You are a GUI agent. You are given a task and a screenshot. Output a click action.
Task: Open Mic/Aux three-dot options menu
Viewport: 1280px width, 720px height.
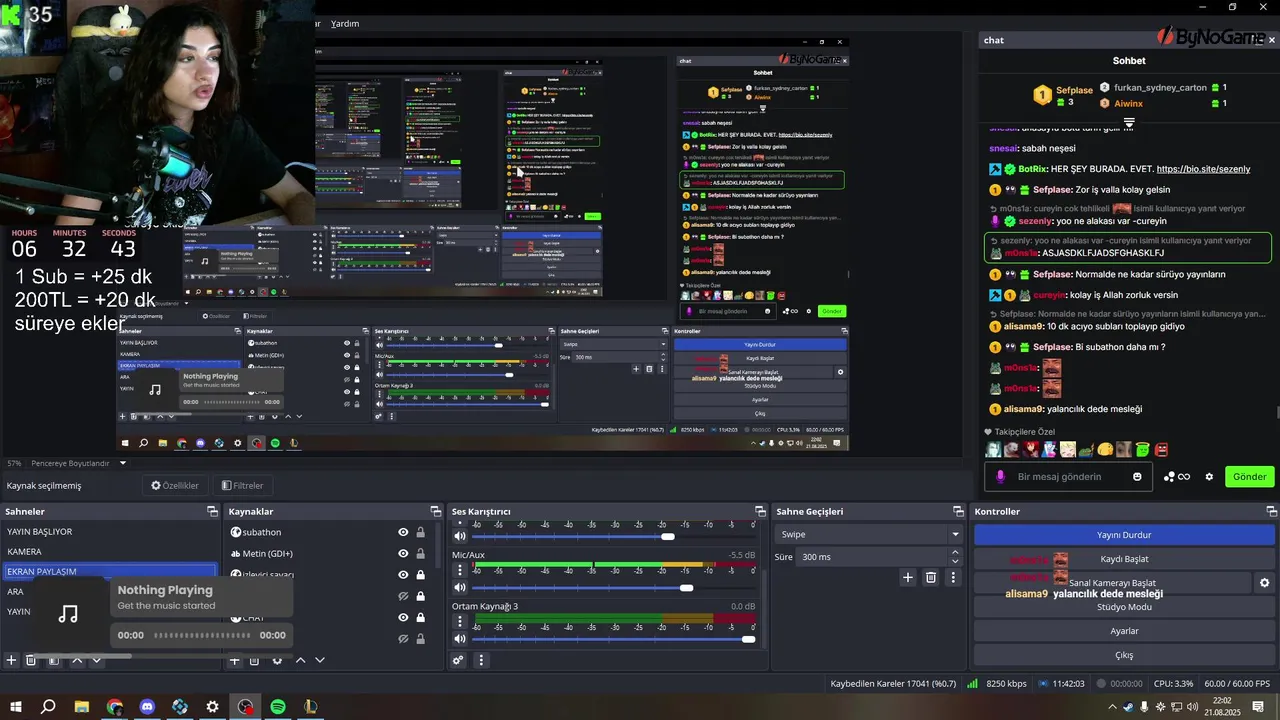pos(460,570)
